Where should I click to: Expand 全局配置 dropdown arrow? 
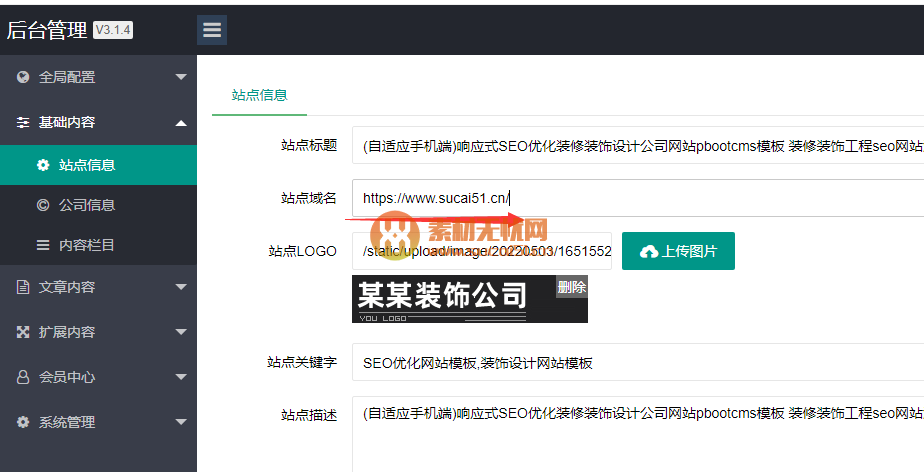coord(181,77)
